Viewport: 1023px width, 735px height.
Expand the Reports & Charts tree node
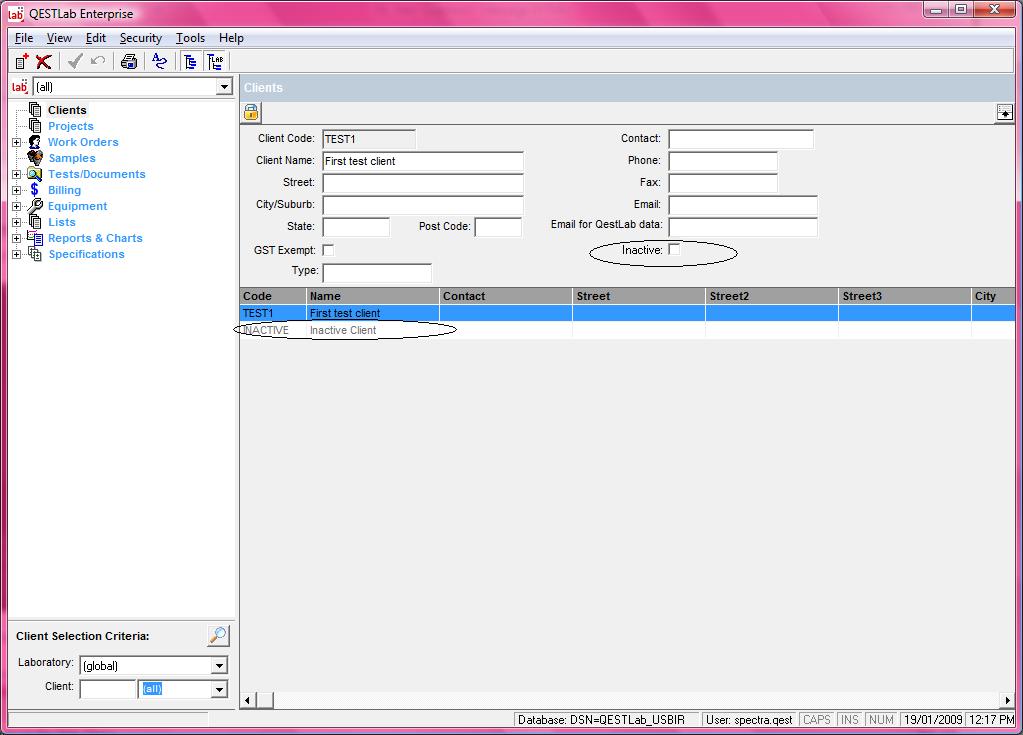pos(16,238)
